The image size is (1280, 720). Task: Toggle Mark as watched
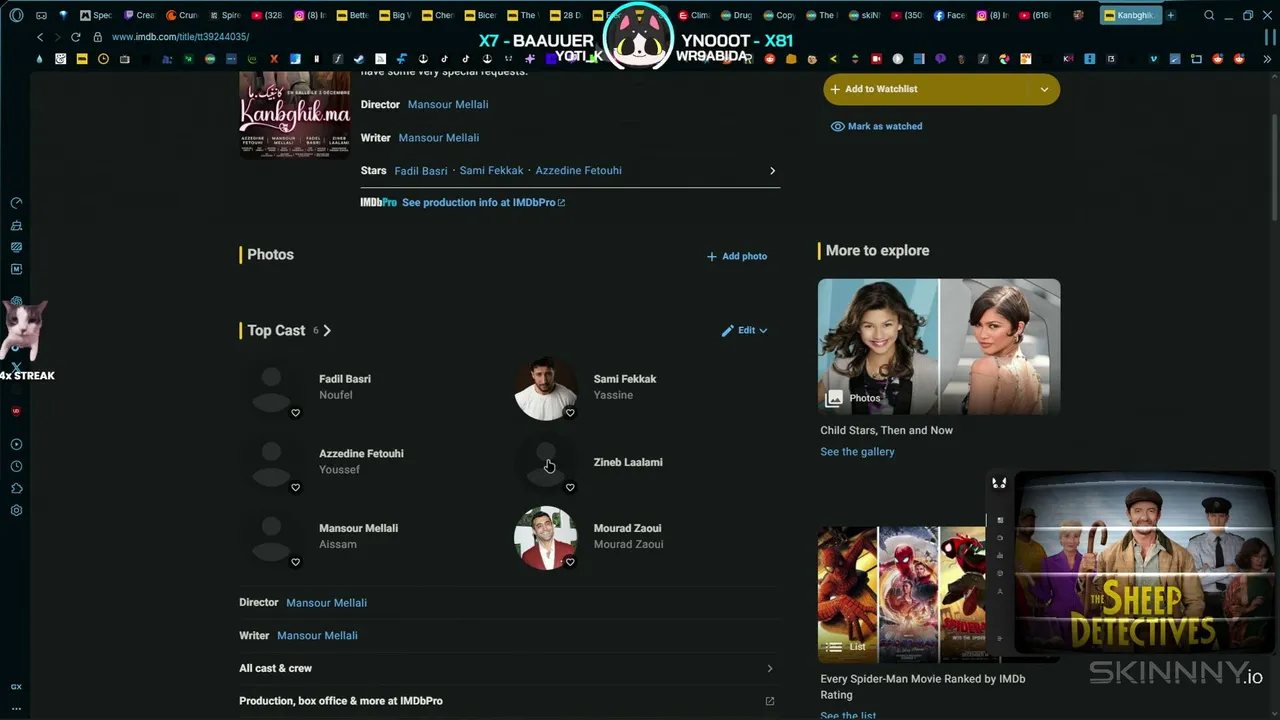pyautogui.click(x=877, y=126)
